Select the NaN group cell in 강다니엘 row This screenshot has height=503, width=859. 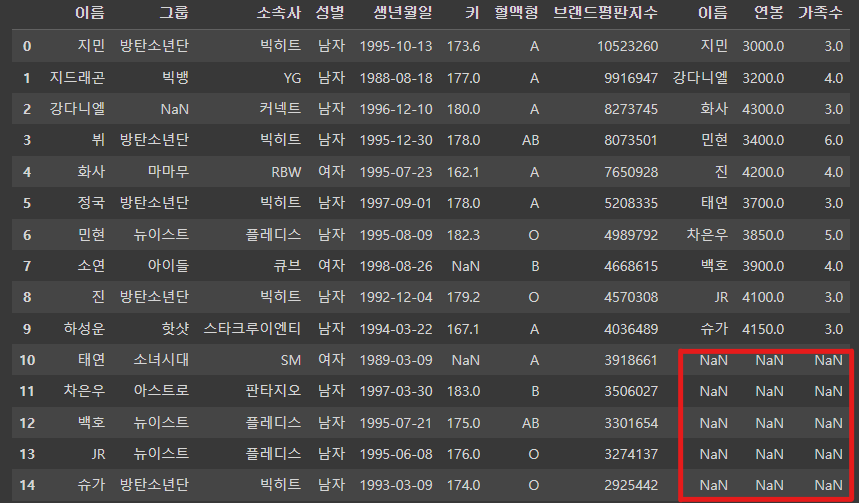pyautogui.click(x=175, y=109)
